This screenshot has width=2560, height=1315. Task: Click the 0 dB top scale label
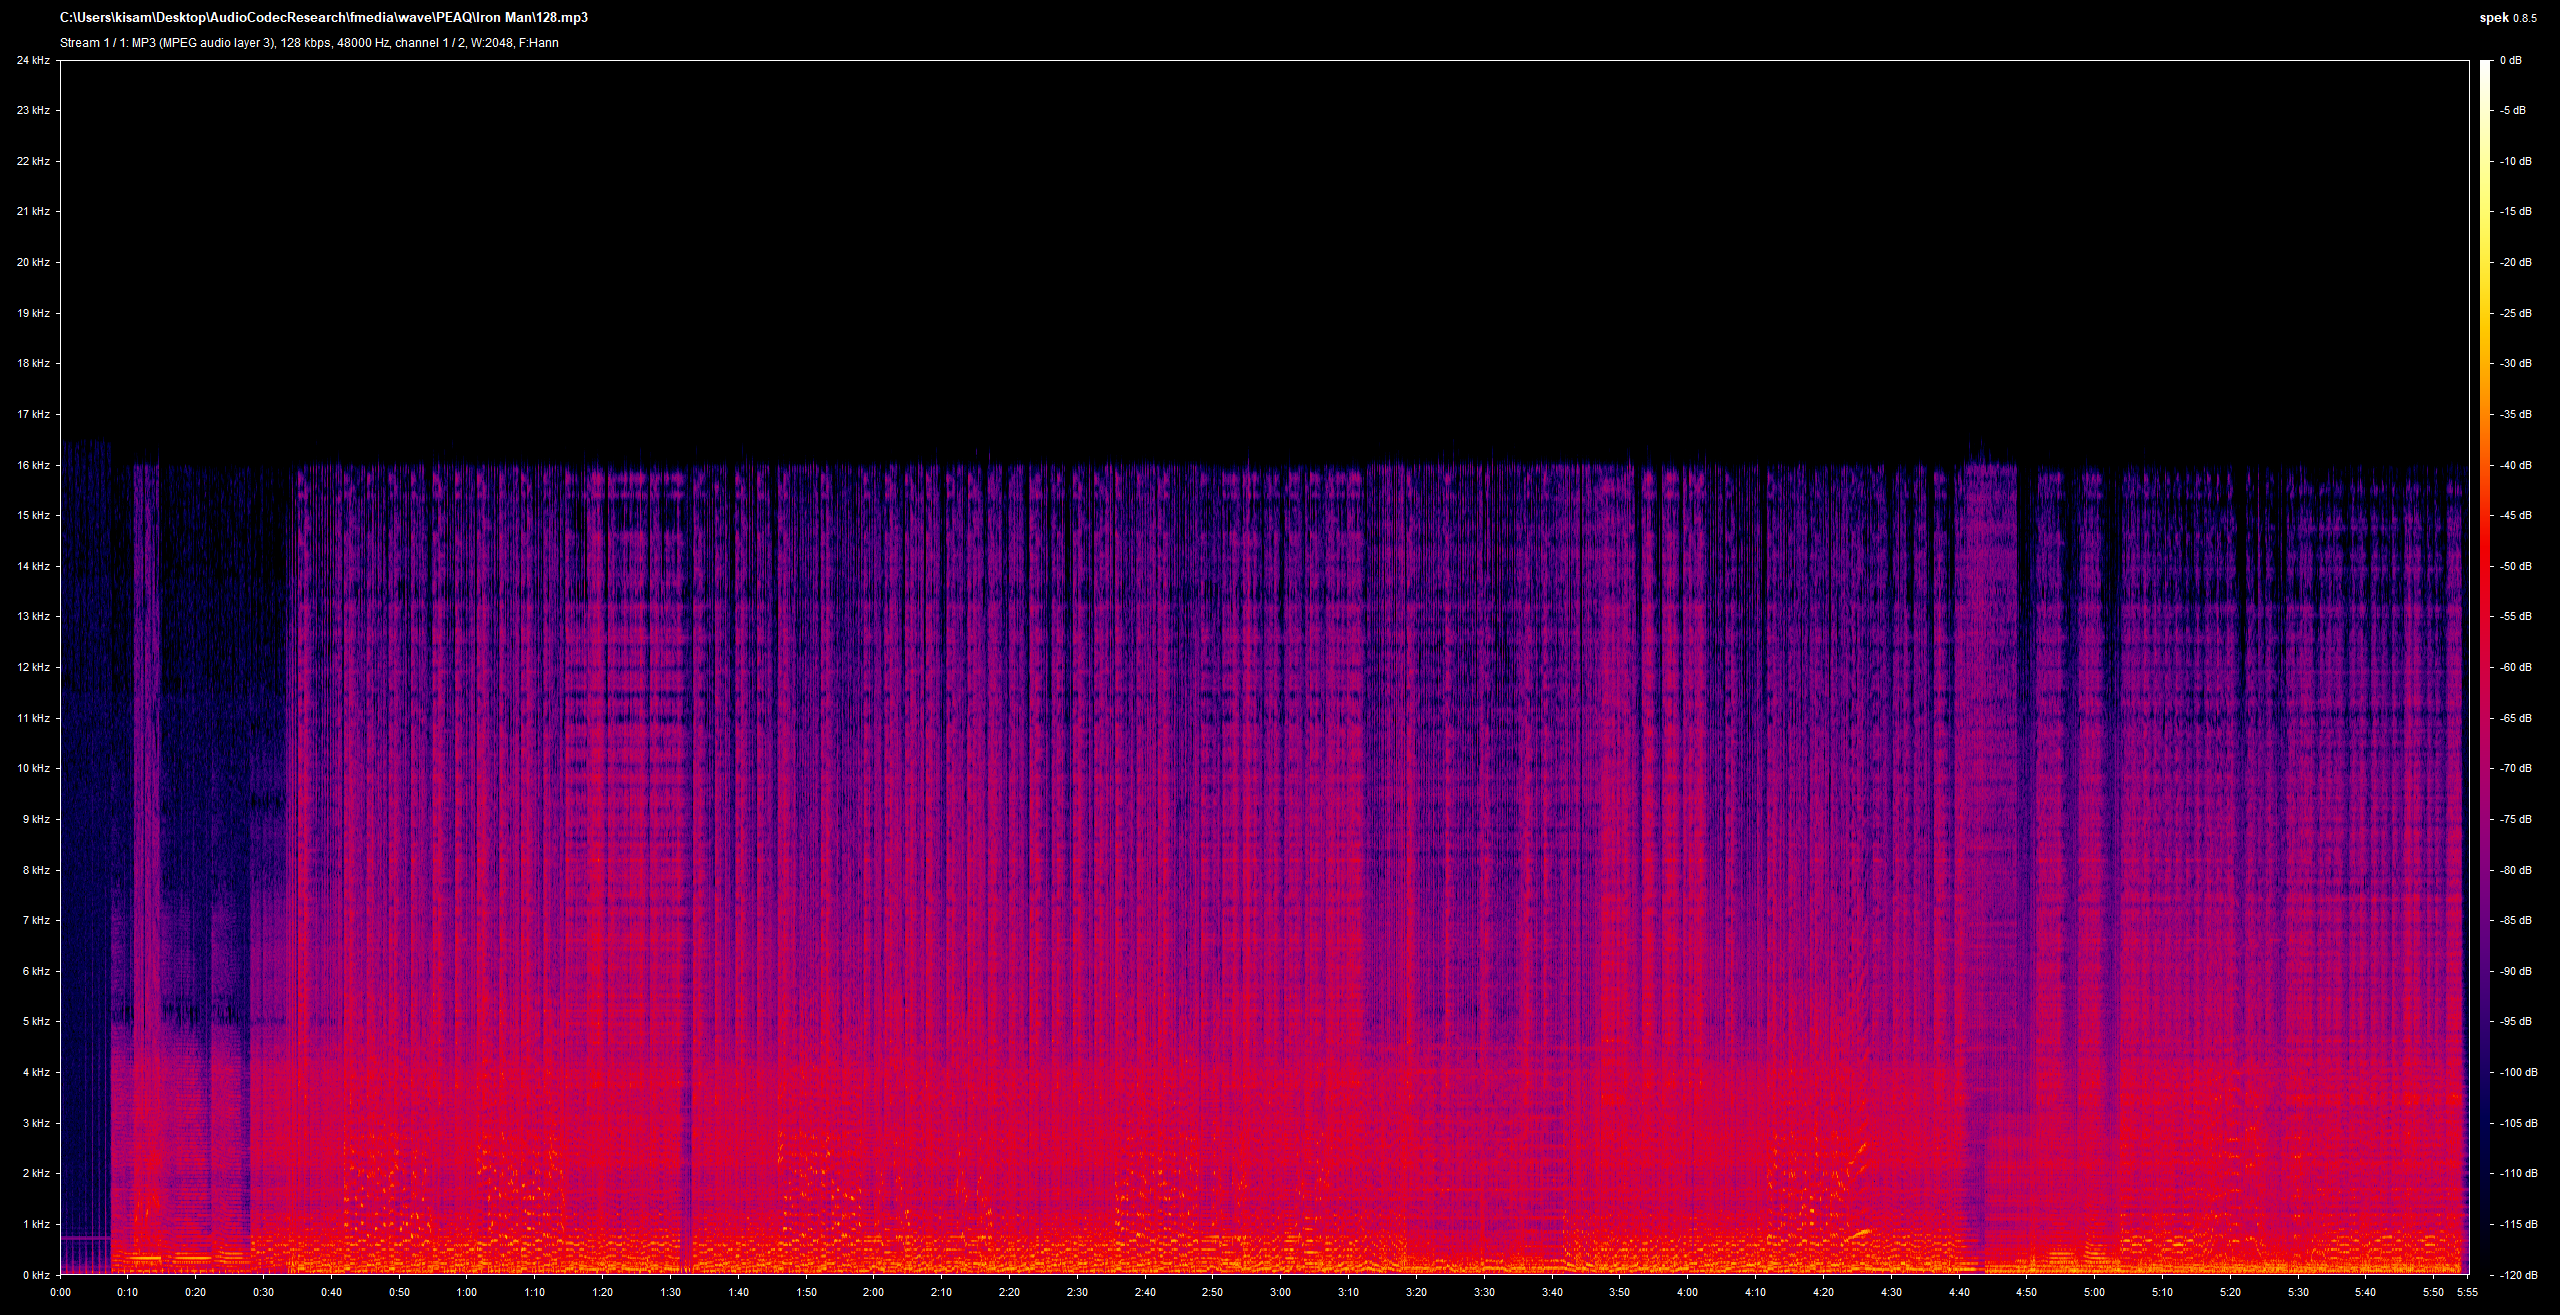coord(2511,60)
